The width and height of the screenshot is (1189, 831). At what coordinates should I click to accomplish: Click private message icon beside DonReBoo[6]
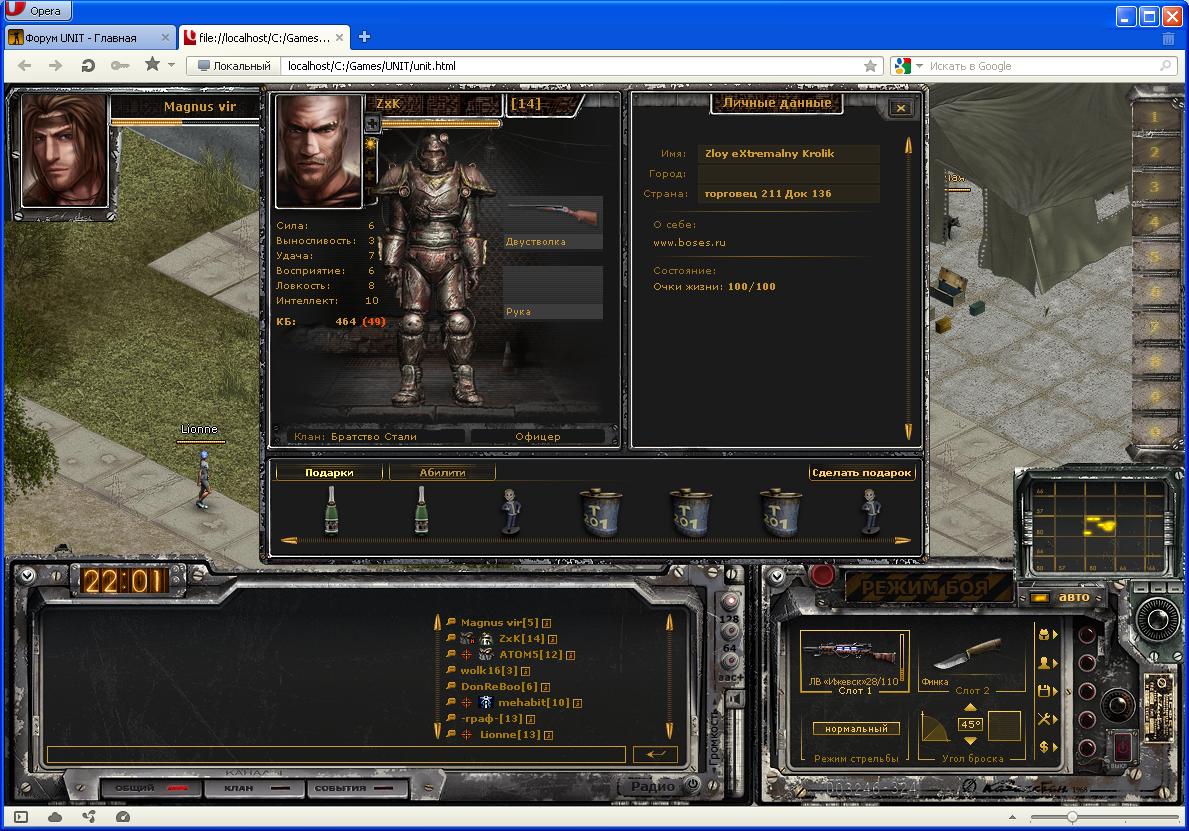[x=451, y=686]
